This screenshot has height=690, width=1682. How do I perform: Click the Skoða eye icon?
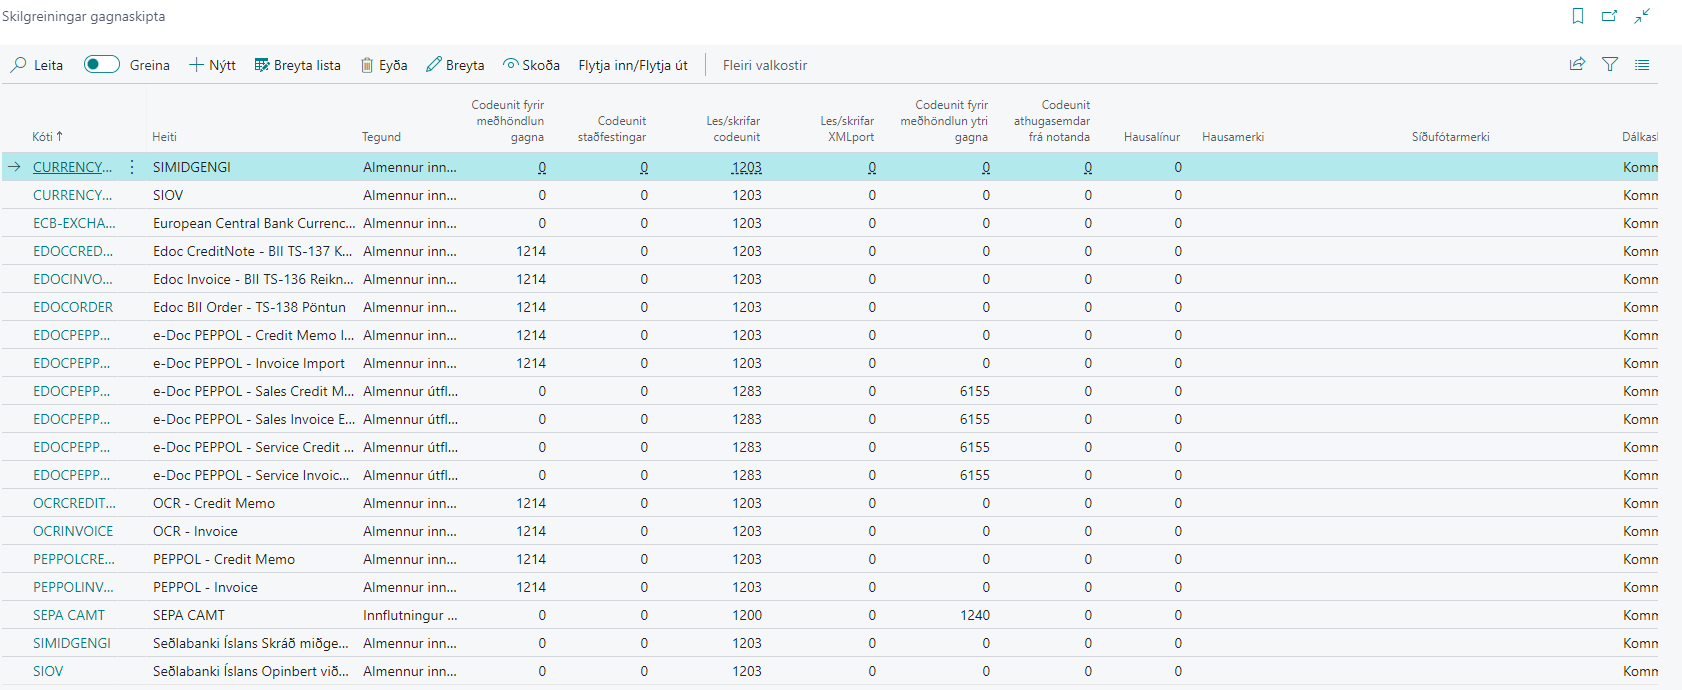click(510, 65)
